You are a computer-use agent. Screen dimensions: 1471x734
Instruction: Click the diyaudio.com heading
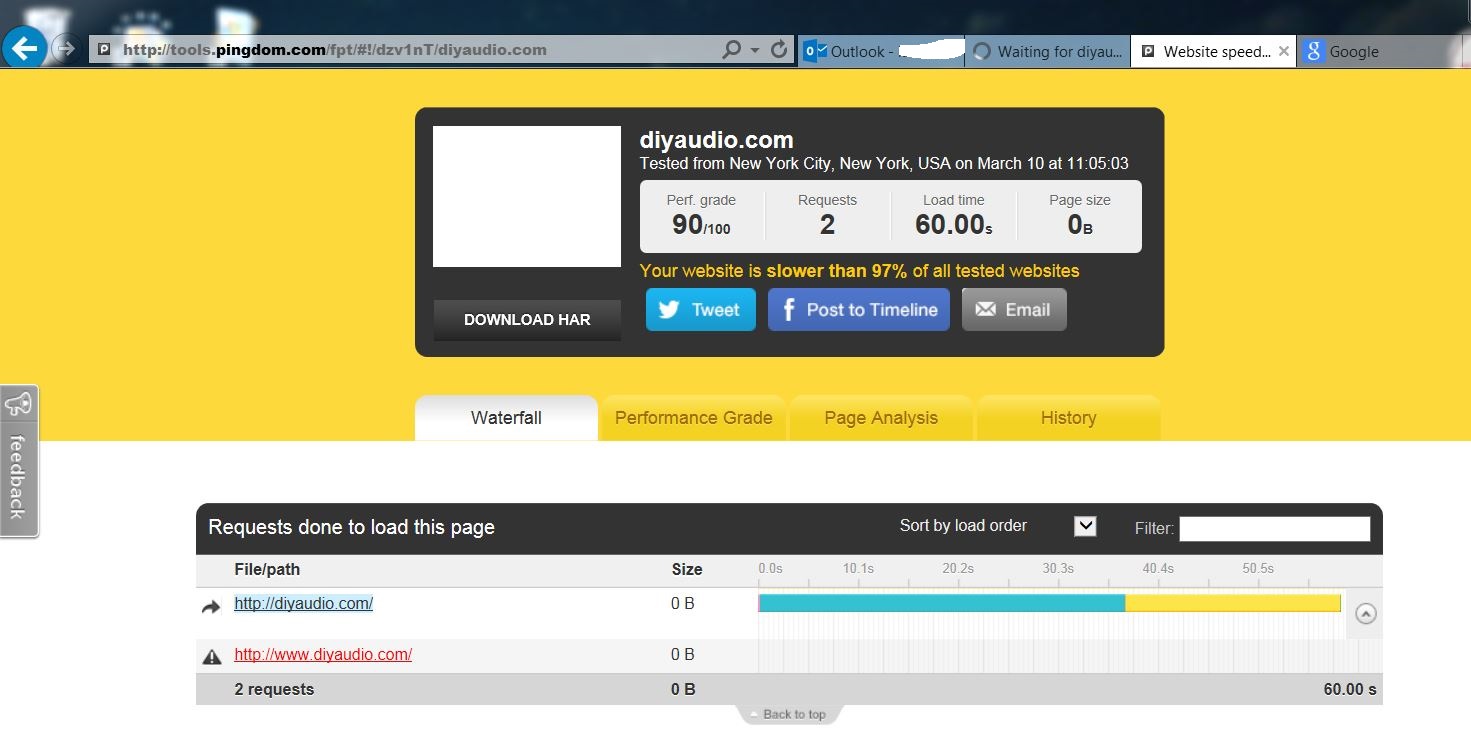click(716, 140)
